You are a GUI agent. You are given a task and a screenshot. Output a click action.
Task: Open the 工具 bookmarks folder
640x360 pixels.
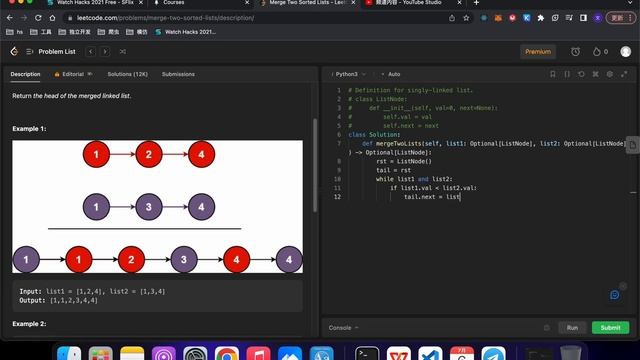(x=41, y=32)
